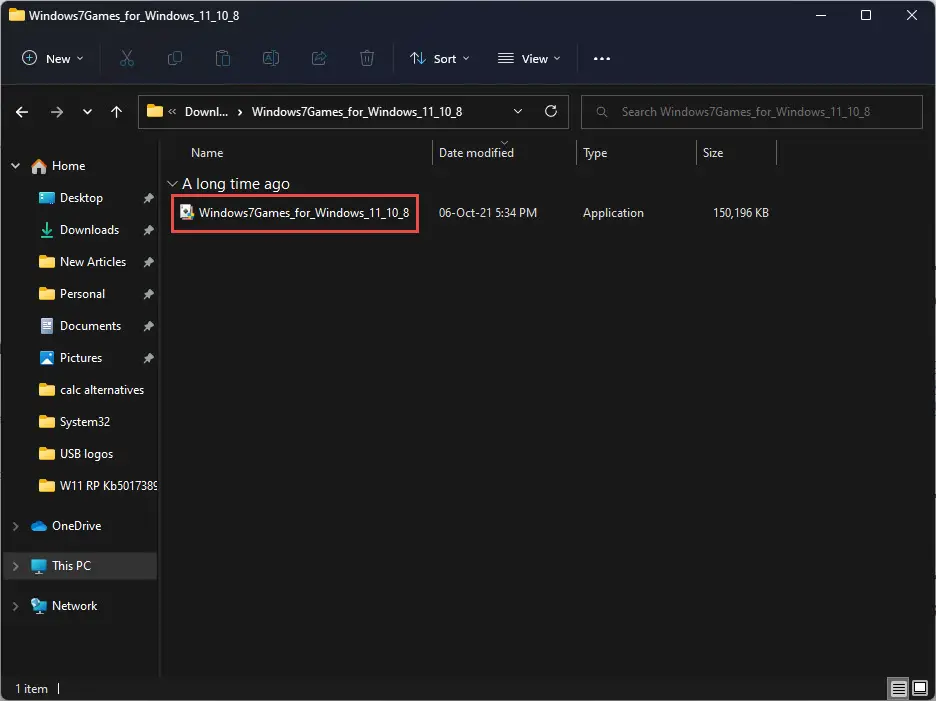Image resolution: width=936 pixels, height=701 pixels.
Task: Click the Rename icon in toolbar
Action: [271, 59]
